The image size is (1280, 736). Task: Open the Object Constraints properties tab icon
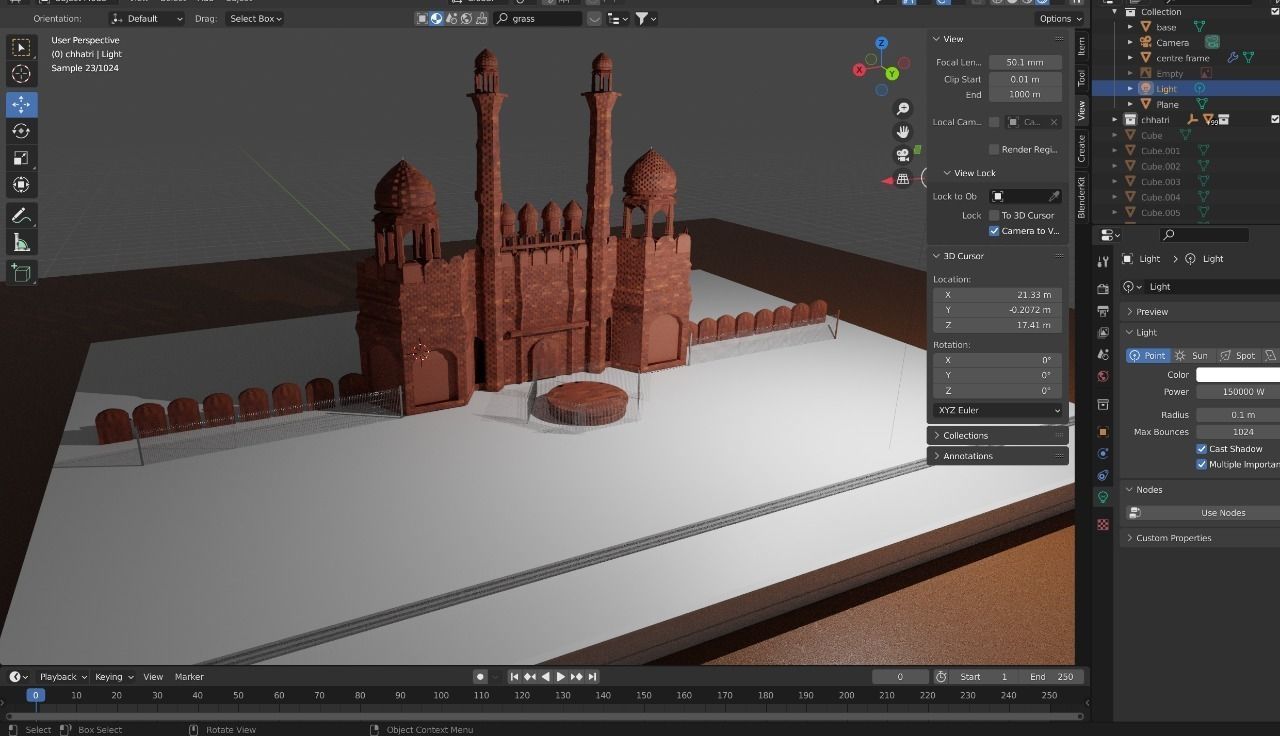1103,476
